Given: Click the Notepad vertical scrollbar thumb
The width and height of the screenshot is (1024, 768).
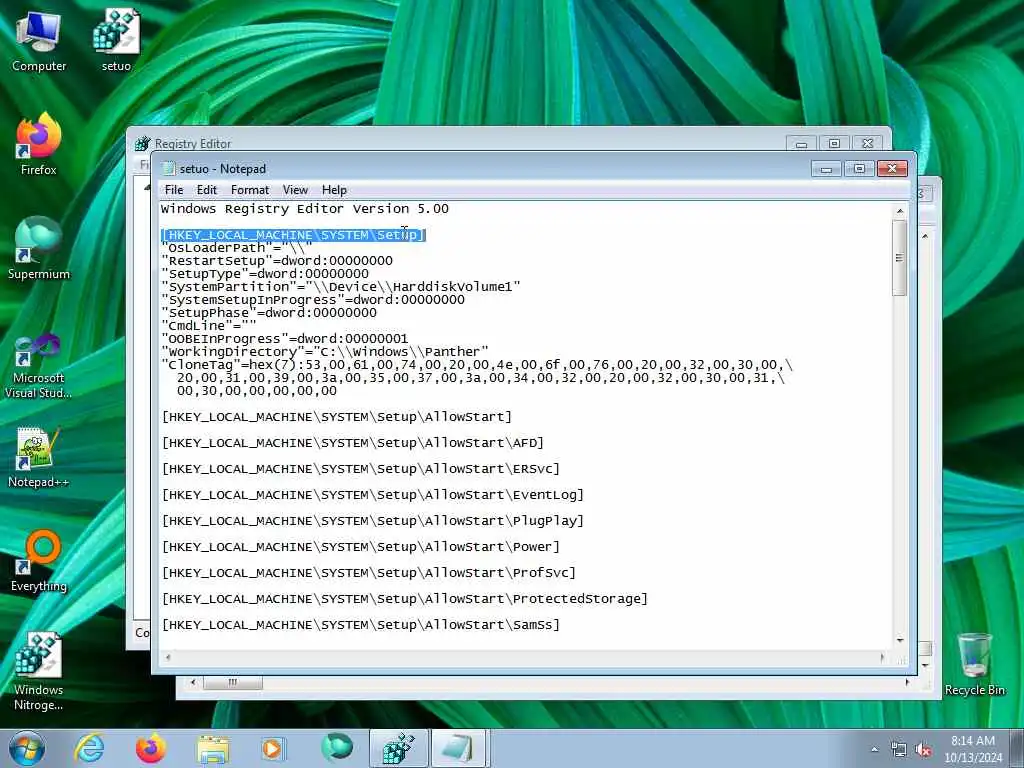Looking at the screenshot, I should click(x=899, y=258).
